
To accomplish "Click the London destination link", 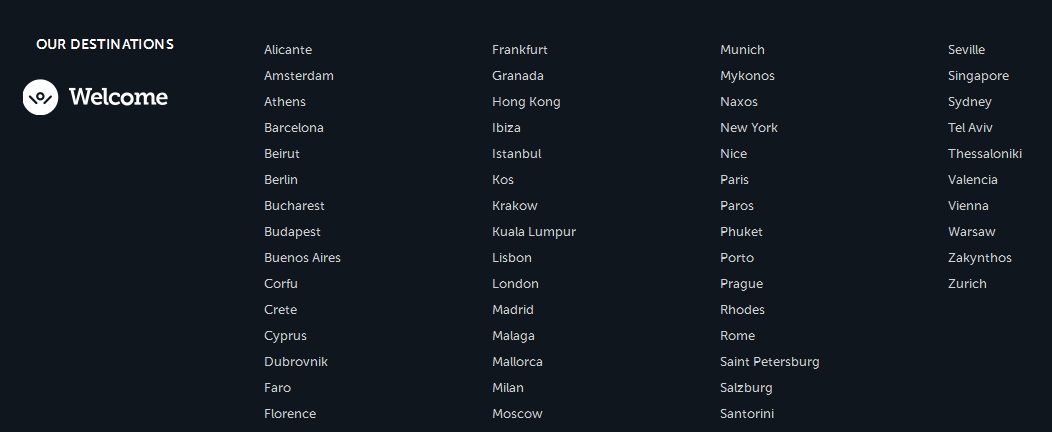I will click(515, 284).
